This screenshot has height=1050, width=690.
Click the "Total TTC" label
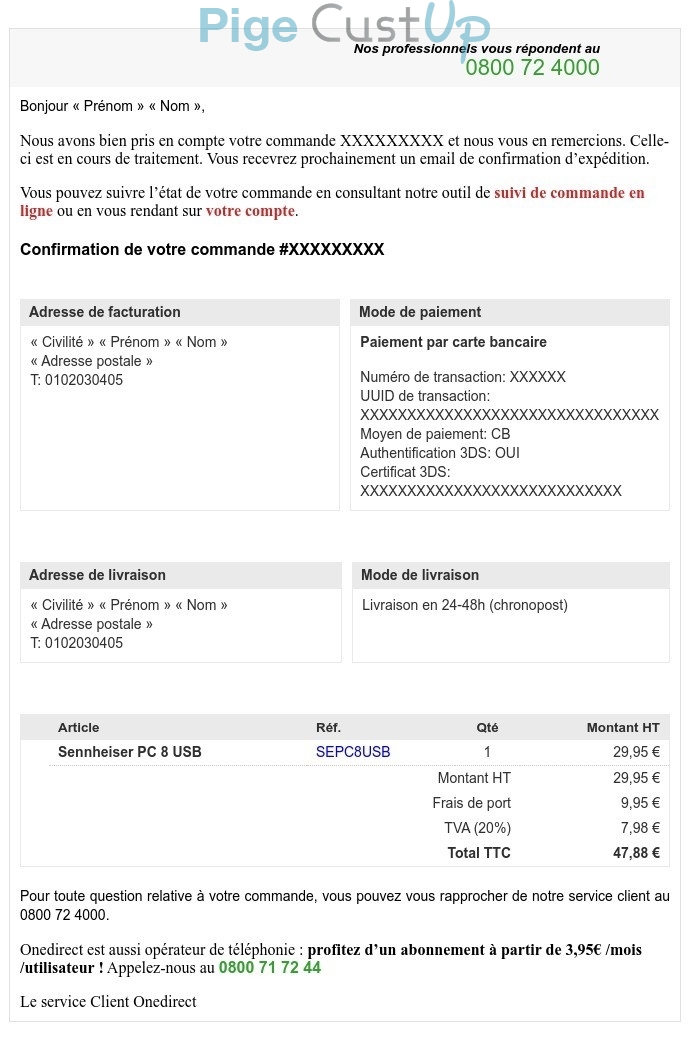pos(479,853)
